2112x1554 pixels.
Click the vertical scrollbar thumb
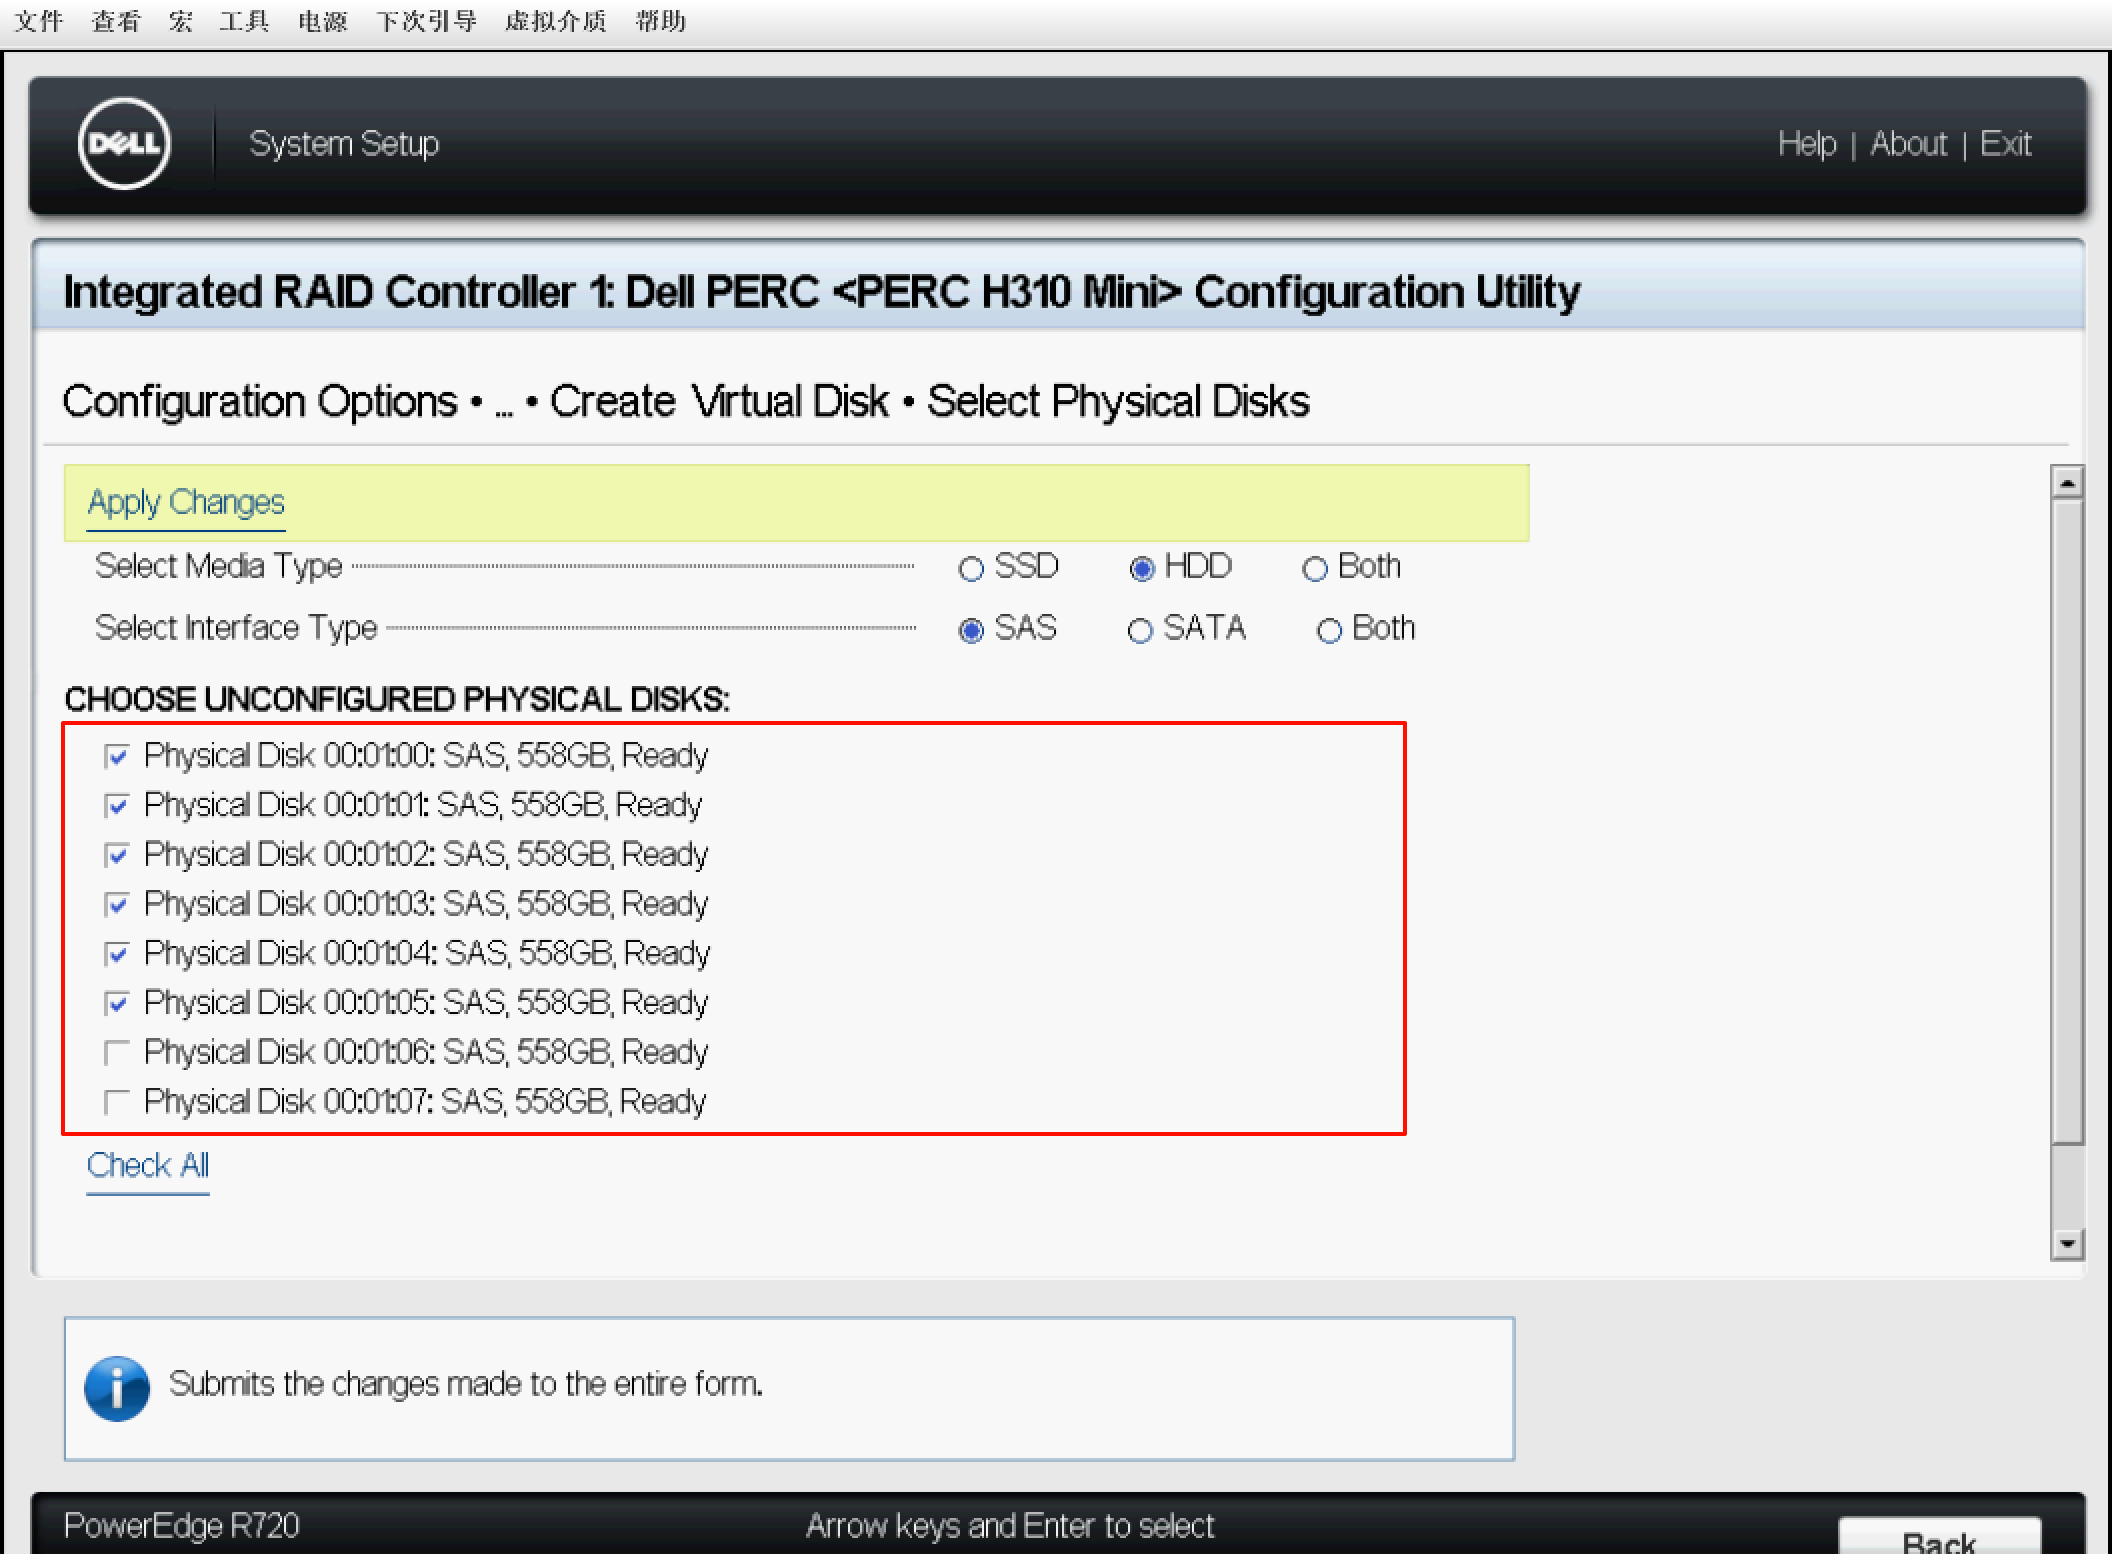(x=2067, y=822)
